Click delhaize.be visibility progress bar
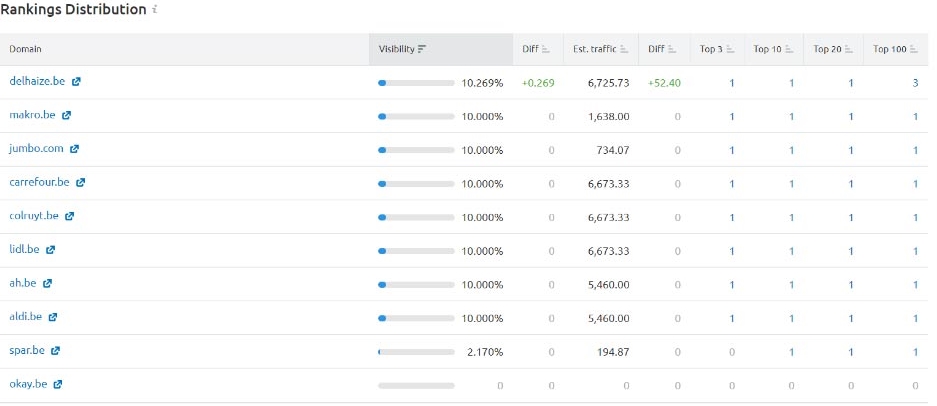The height and width of the screenshot is (406, 937). tap(416, 83)
